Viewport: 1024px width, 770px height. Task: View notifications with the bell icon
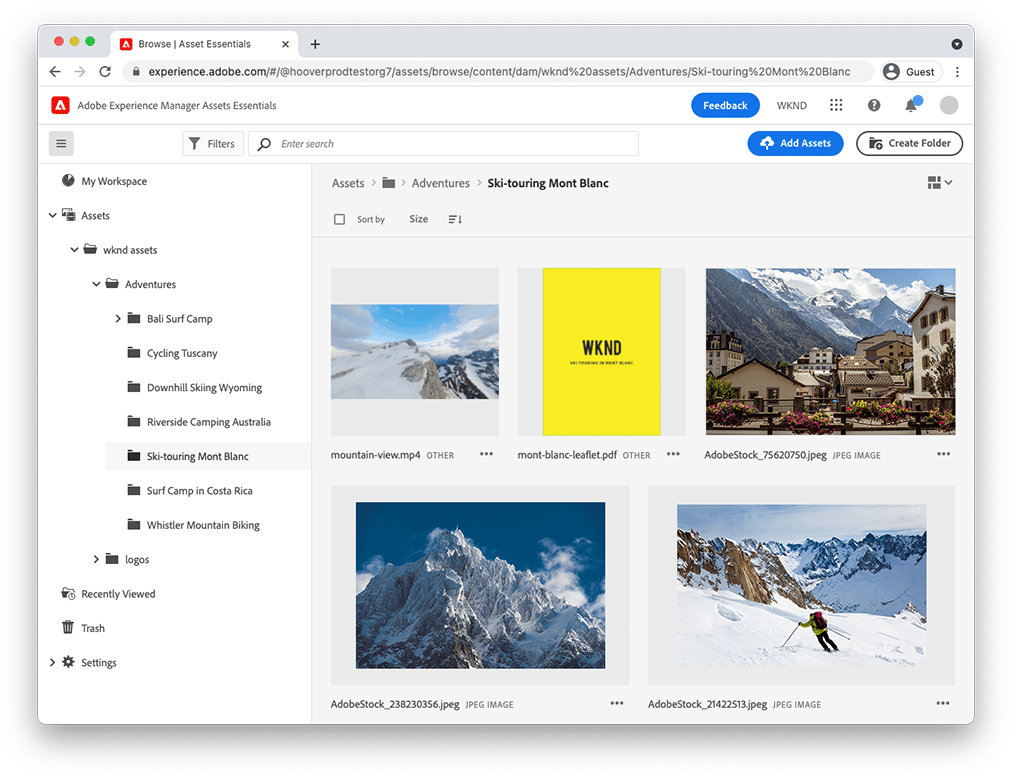(910, 105)
